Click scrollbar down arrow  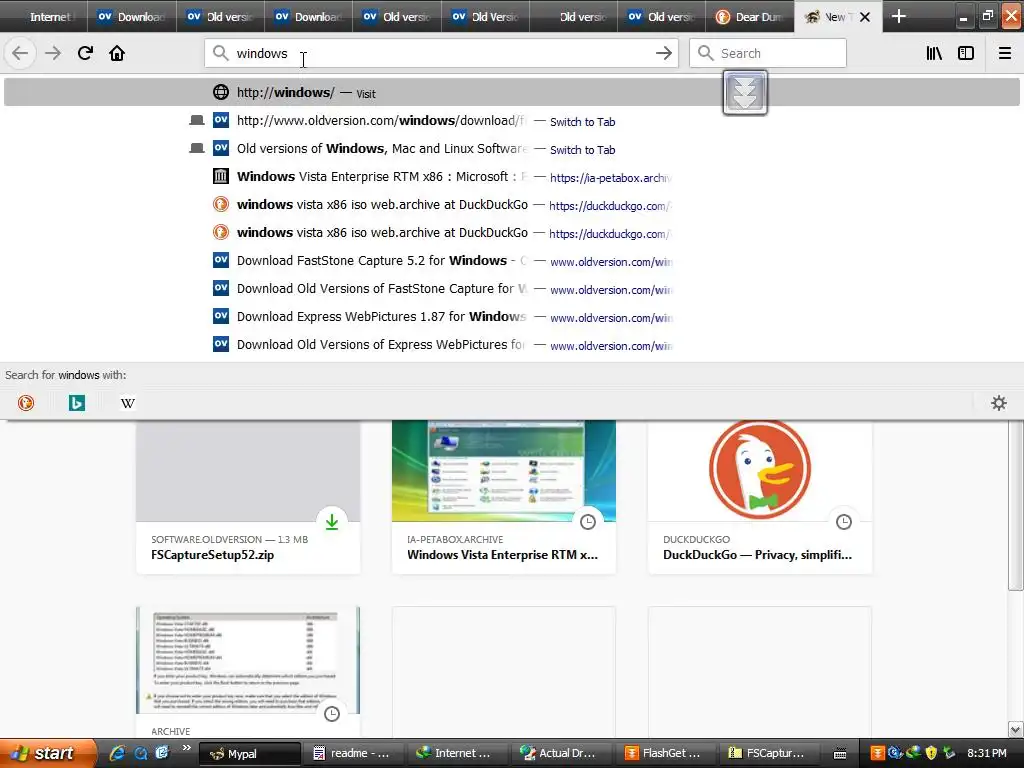coord(1015,729)
